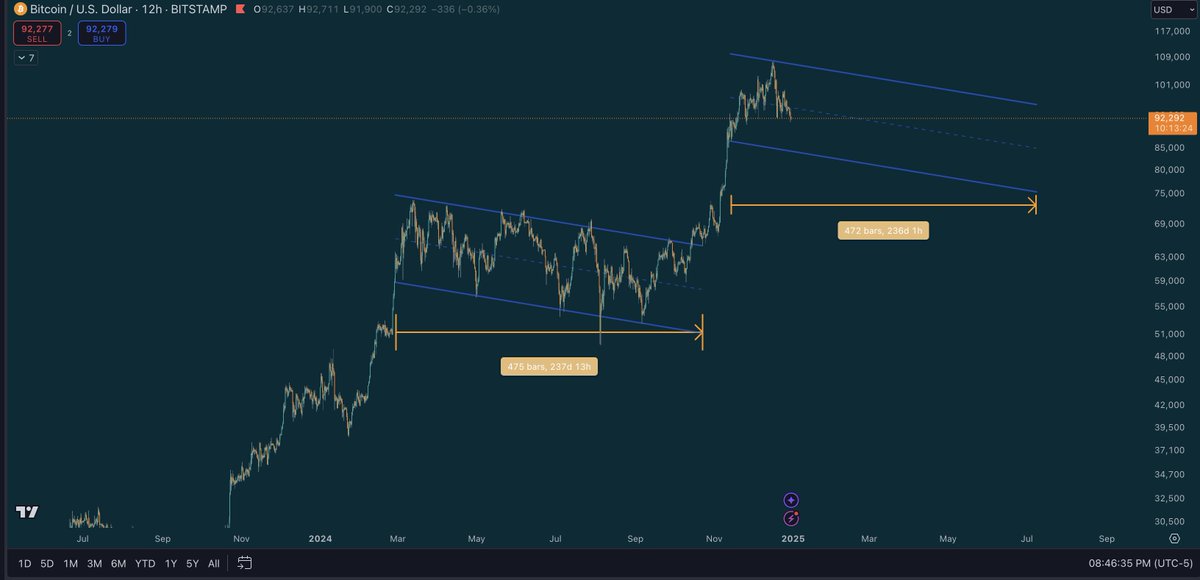Expand the chevron showing 7 chart objects

click(x=26, y=57)
